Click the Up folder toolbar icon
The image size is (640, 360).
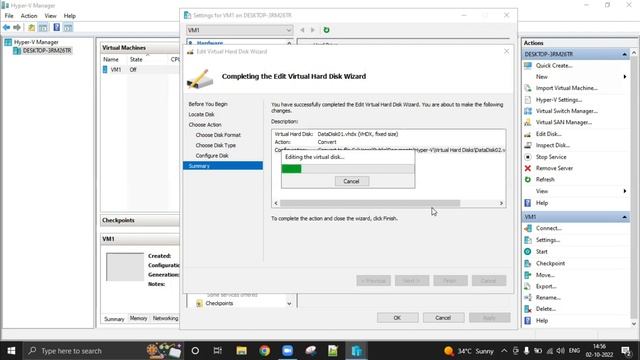point(31,27)
